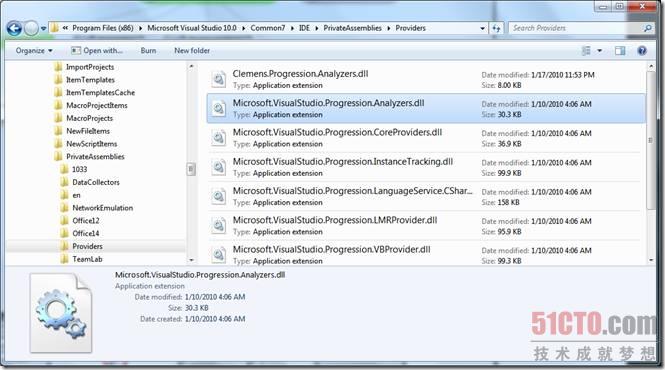Click the Progression.InstanceTracking.dll file icon

coord(219,167)
